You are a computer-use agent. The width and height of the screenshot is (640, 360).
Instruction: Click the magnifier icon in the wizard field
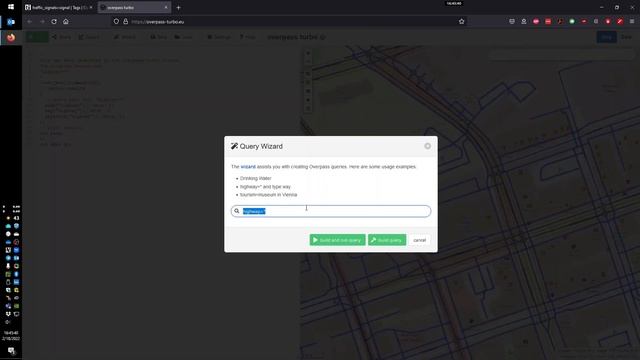[x=237, y=211]
